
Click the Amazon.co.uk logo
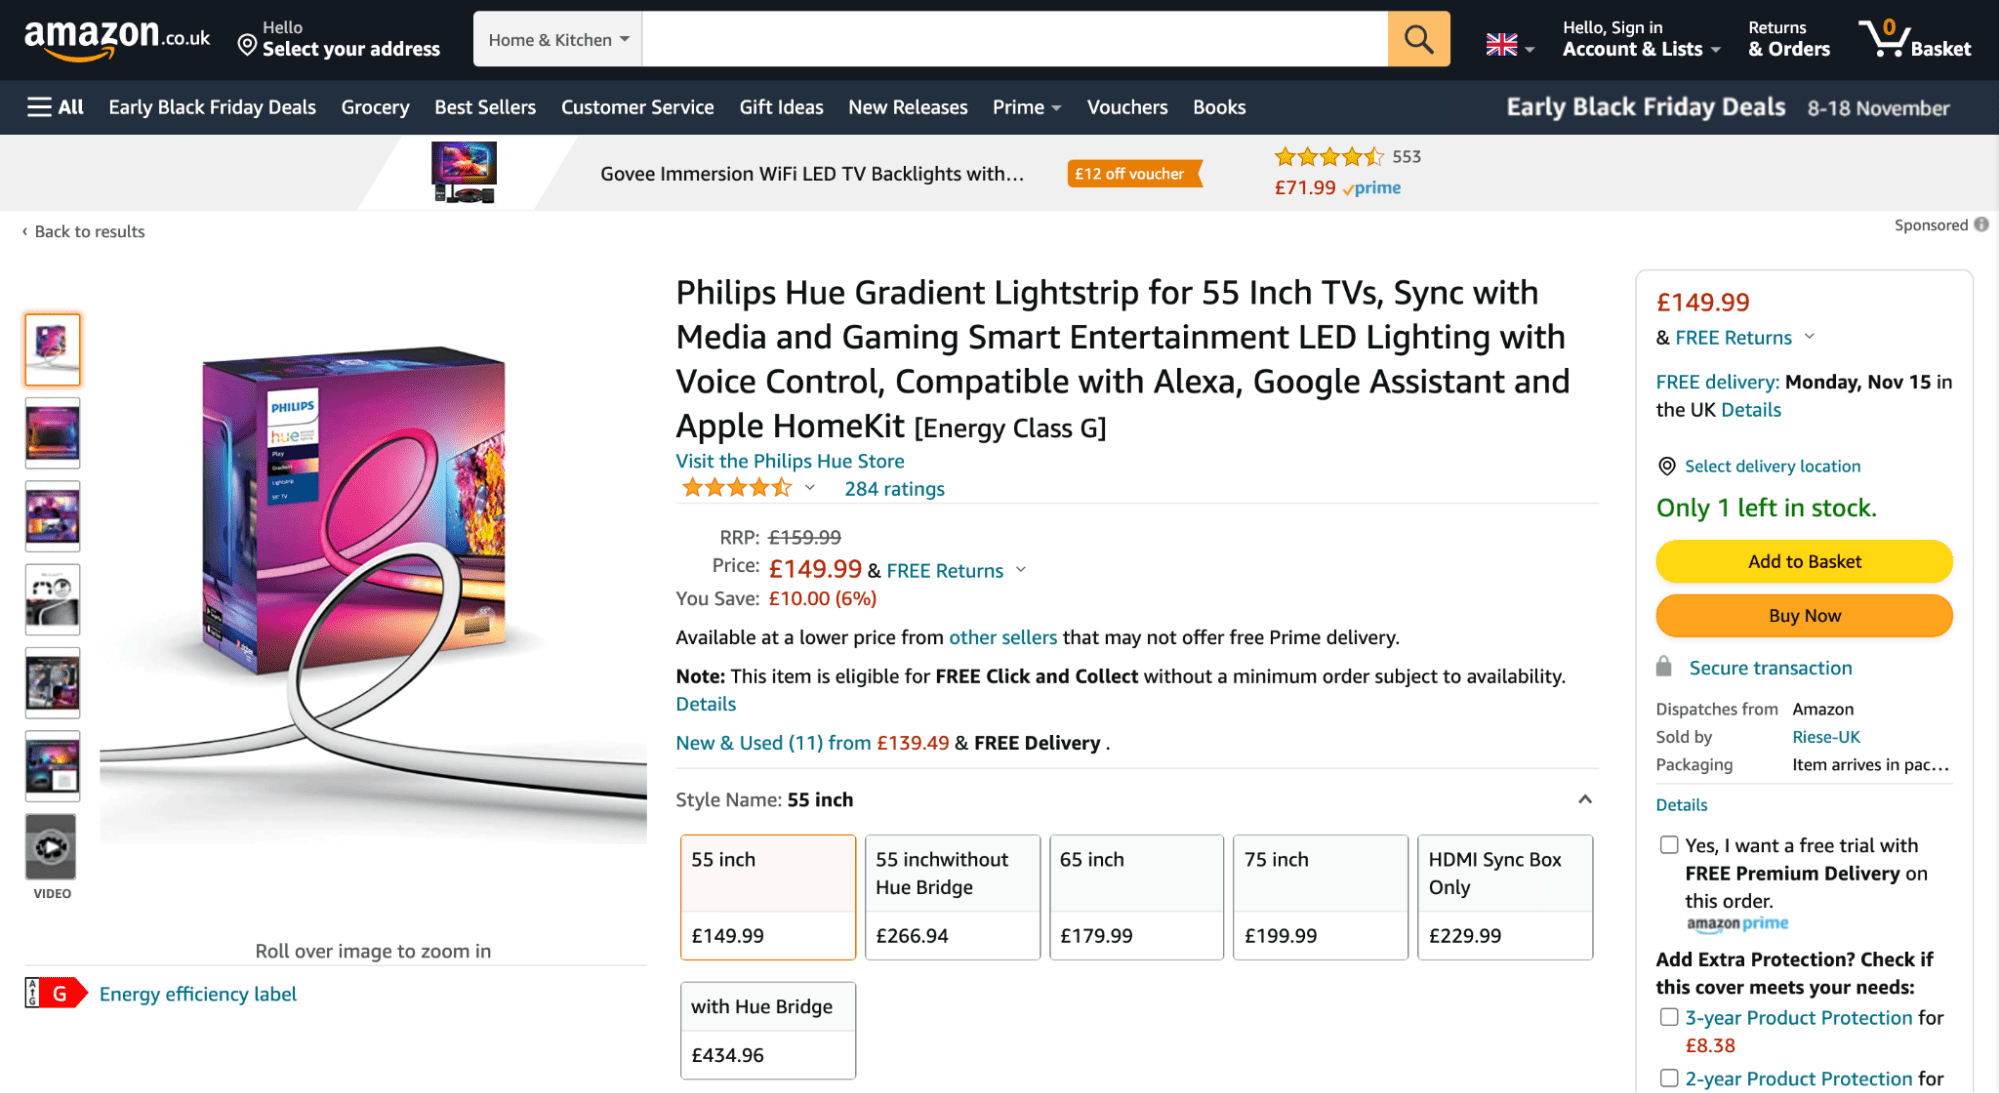pos(117,39)
